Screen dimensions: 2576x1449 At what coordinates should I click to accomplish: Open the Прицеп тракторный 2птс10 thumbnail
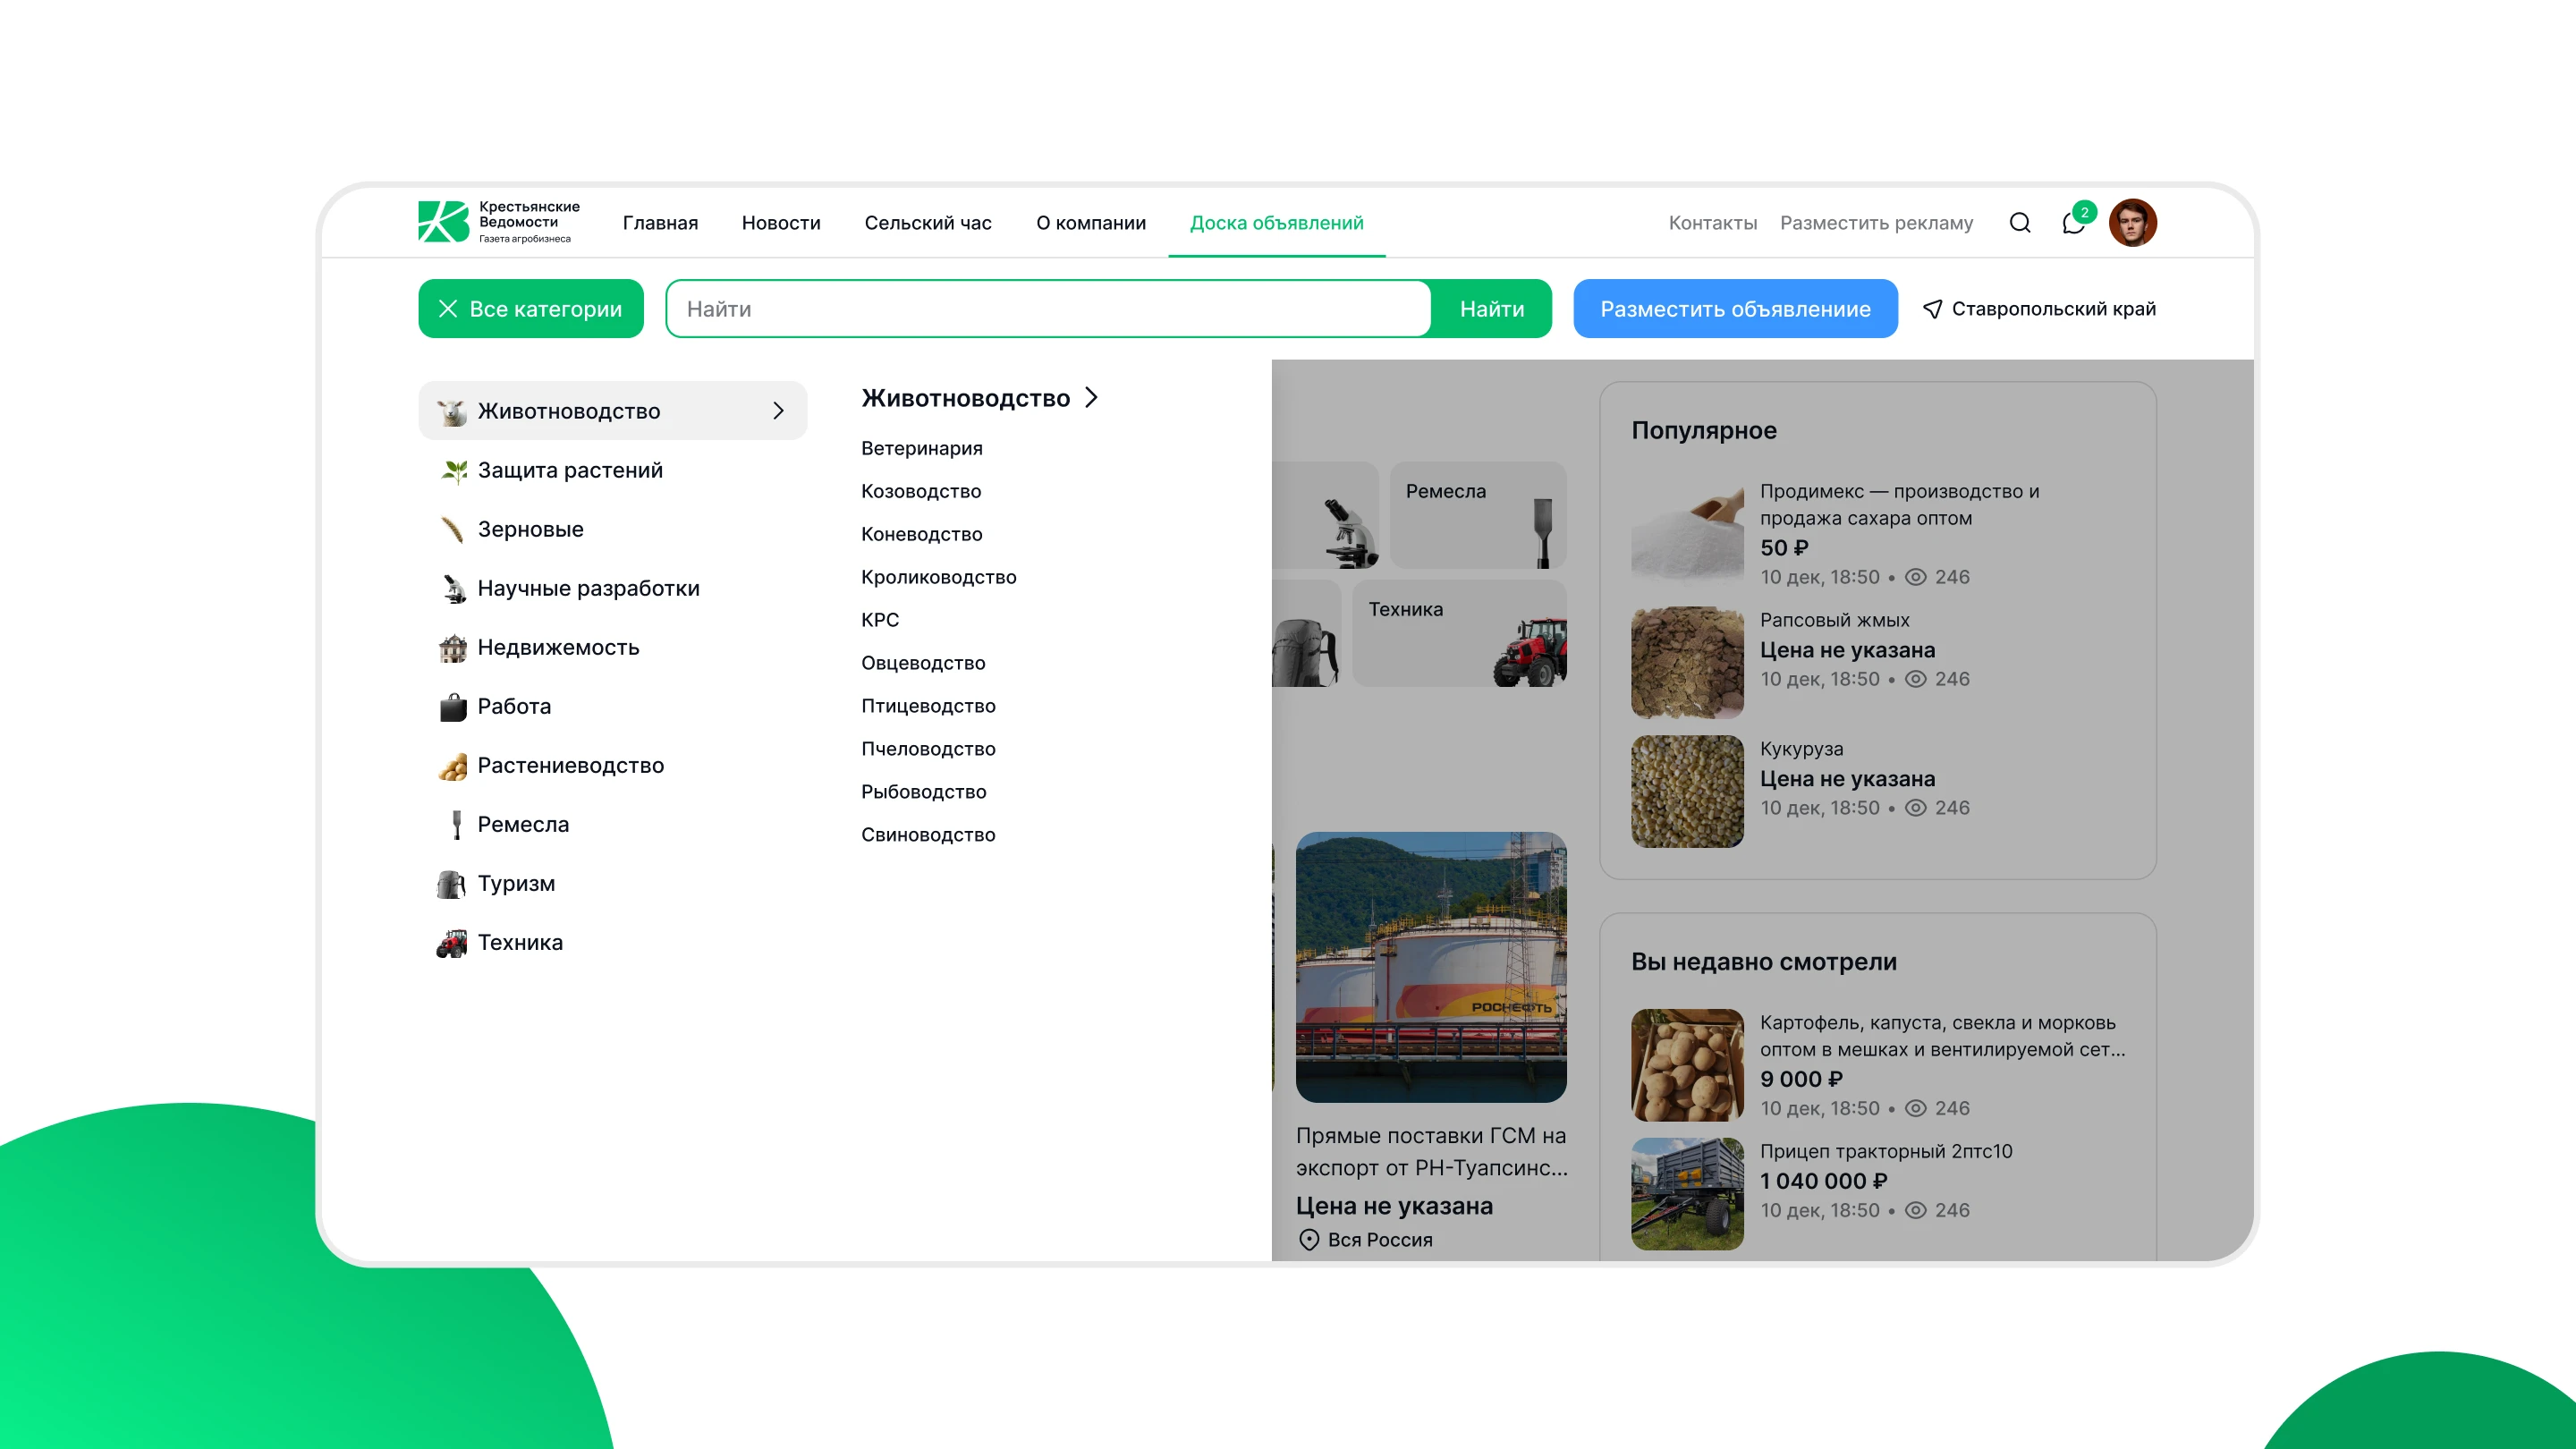pyautogui.click(x=1687, y=1194)
